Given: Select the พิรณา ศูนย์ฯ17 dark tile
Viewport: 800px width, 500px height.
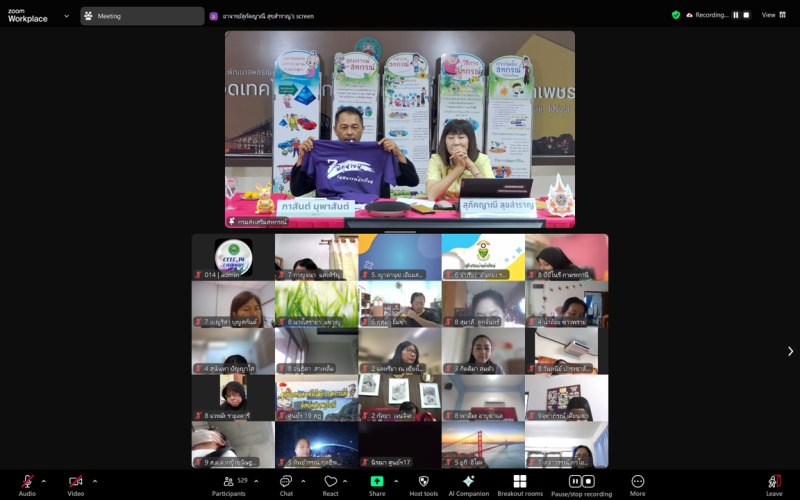Looking at the screenshot, I should 400,444.
